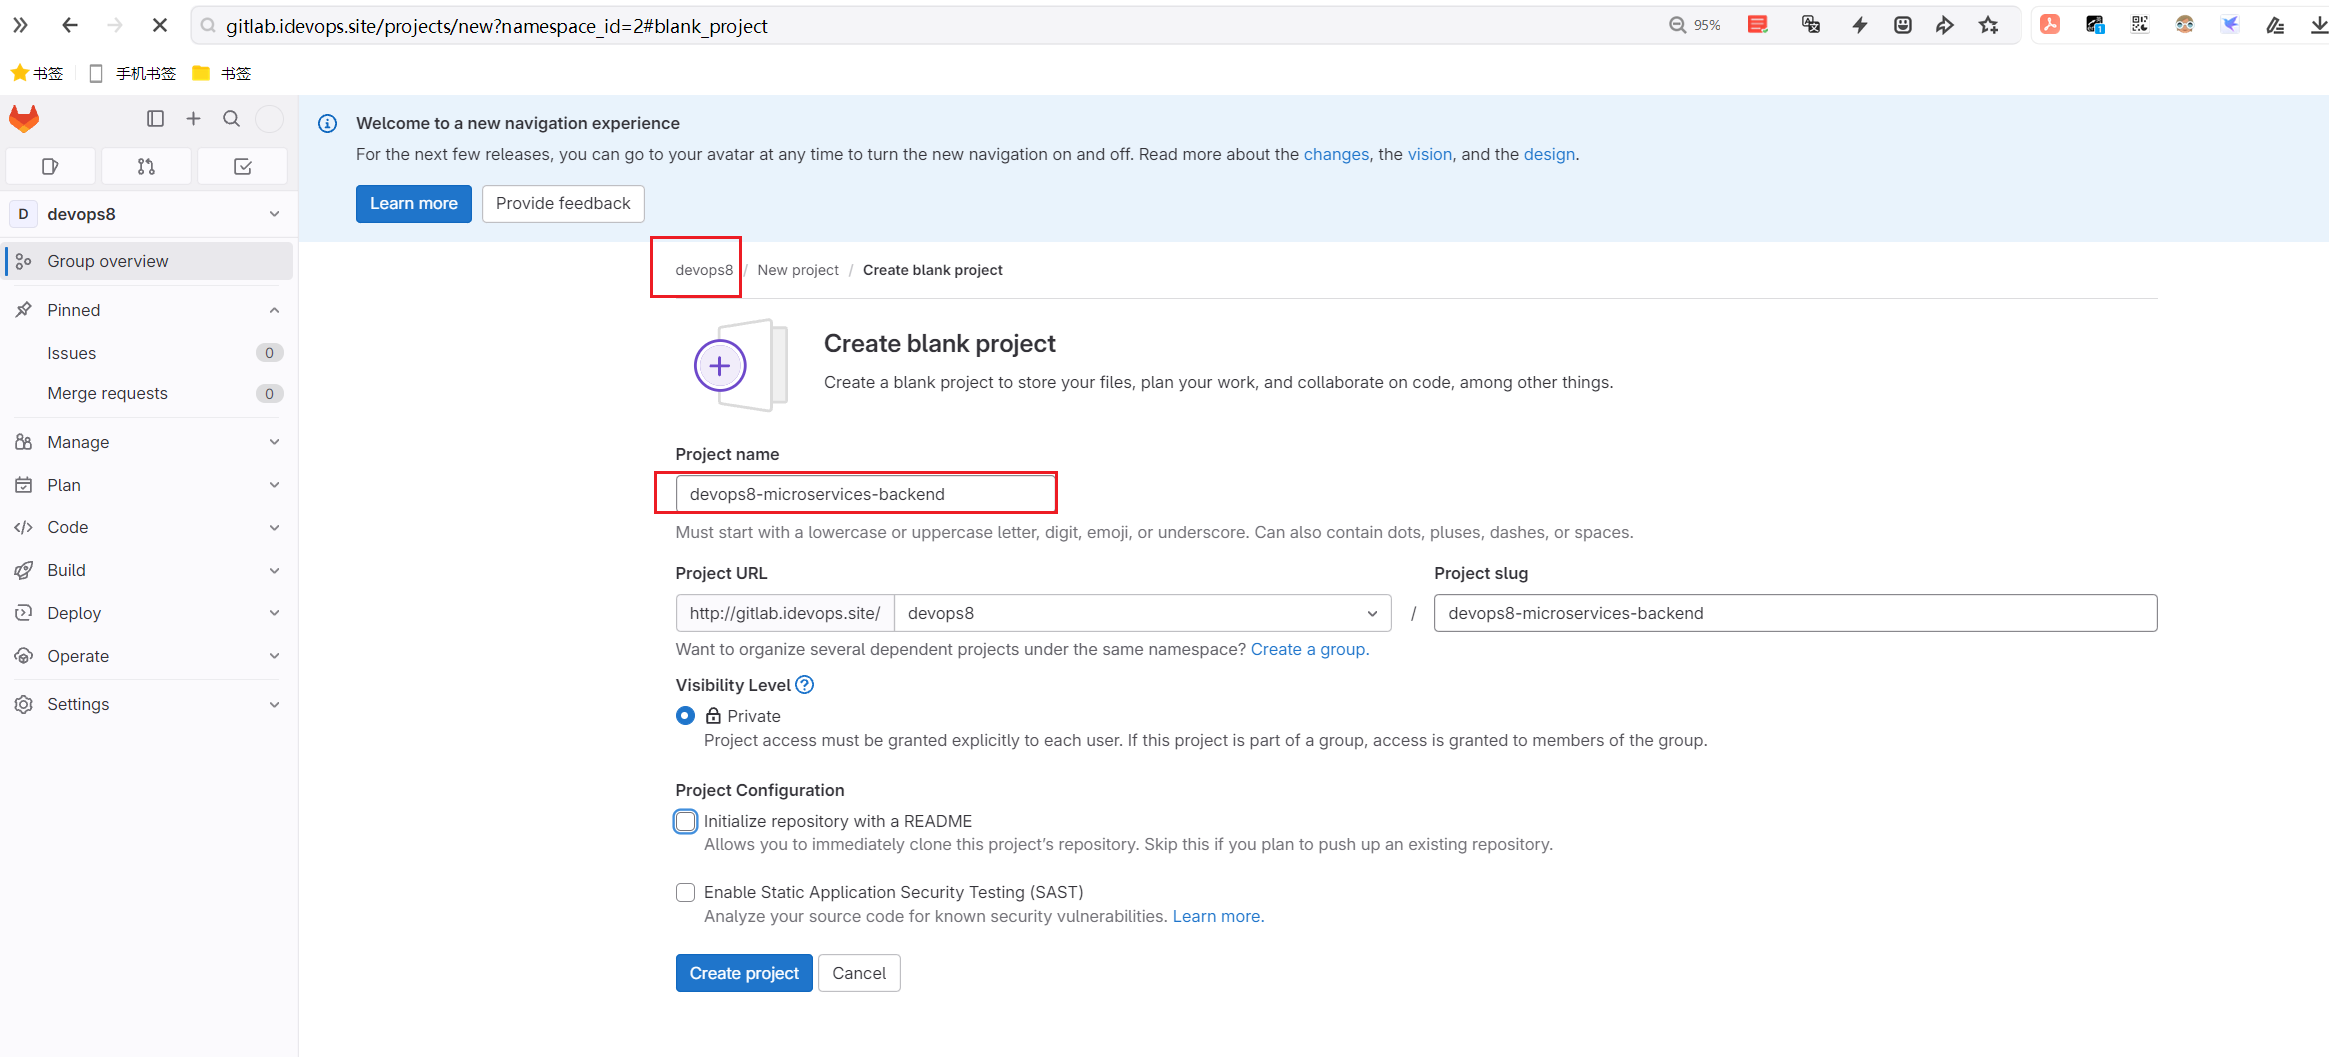2329x1057 pixels.
Task: Click New project breadcrumb
Action: 798,270
